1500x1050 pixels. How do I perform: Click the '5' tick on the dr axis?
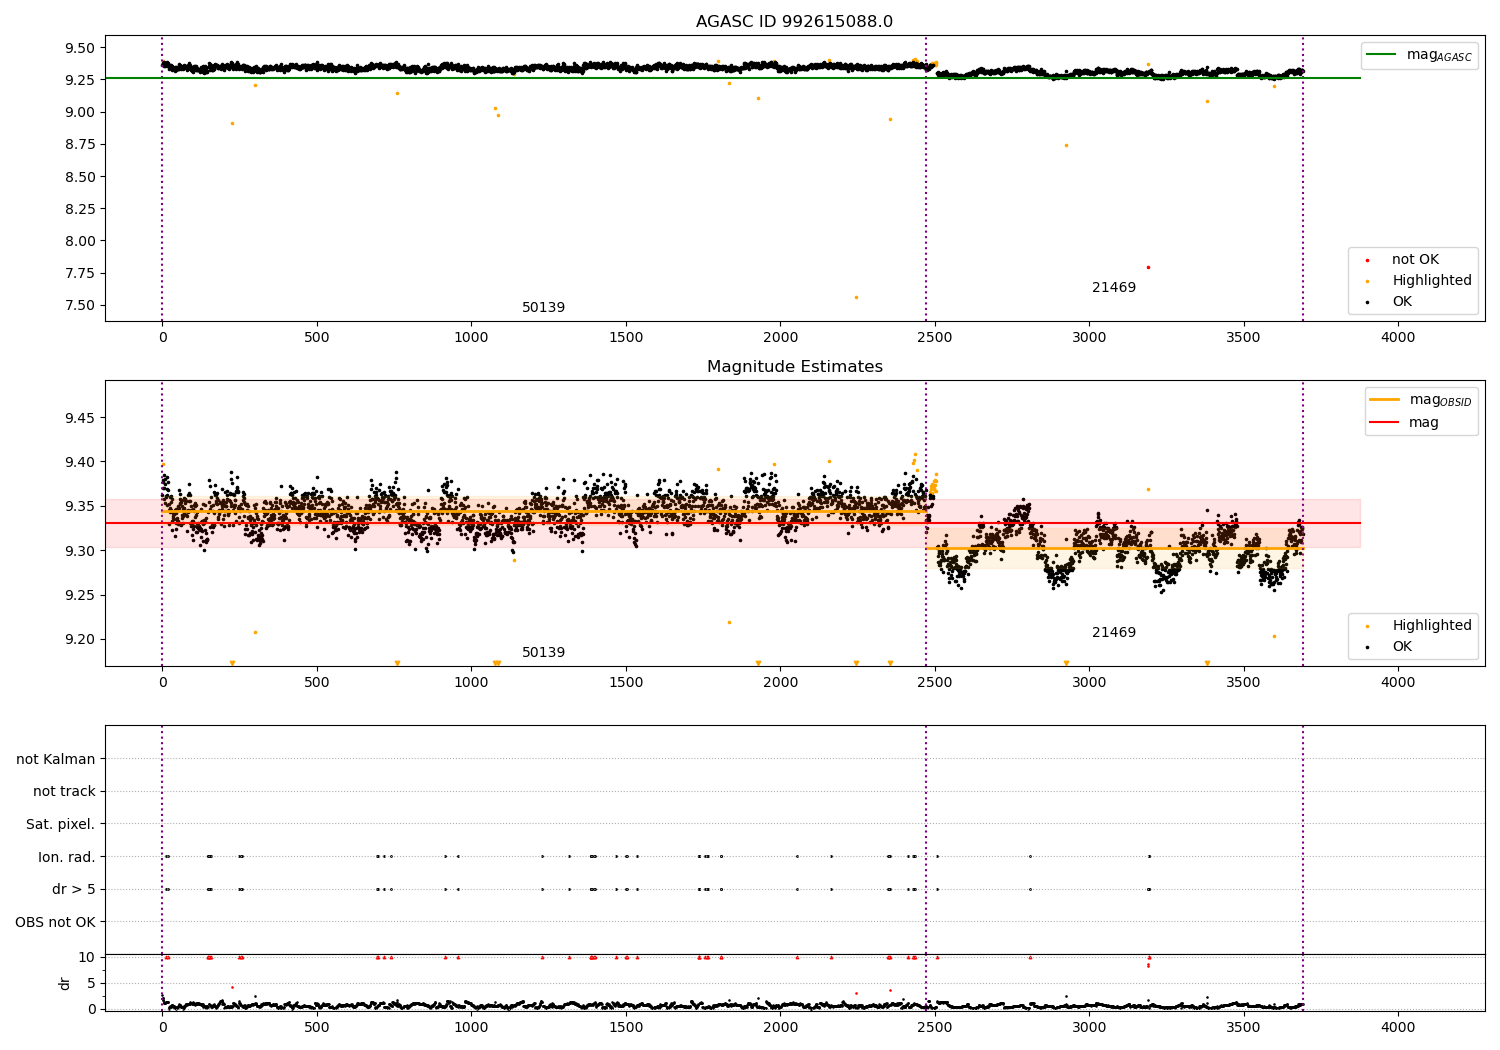click(x=91, y=983)
